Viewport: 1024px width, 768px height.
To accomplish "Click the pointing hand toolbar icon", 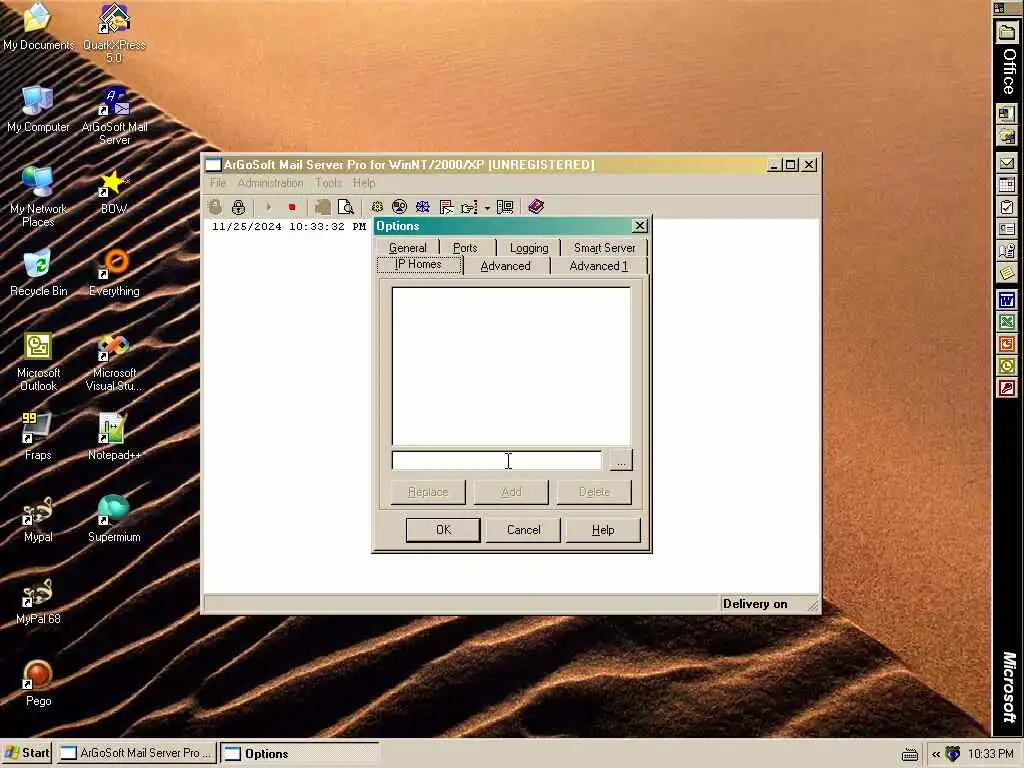I will click(x=470, y=207).
